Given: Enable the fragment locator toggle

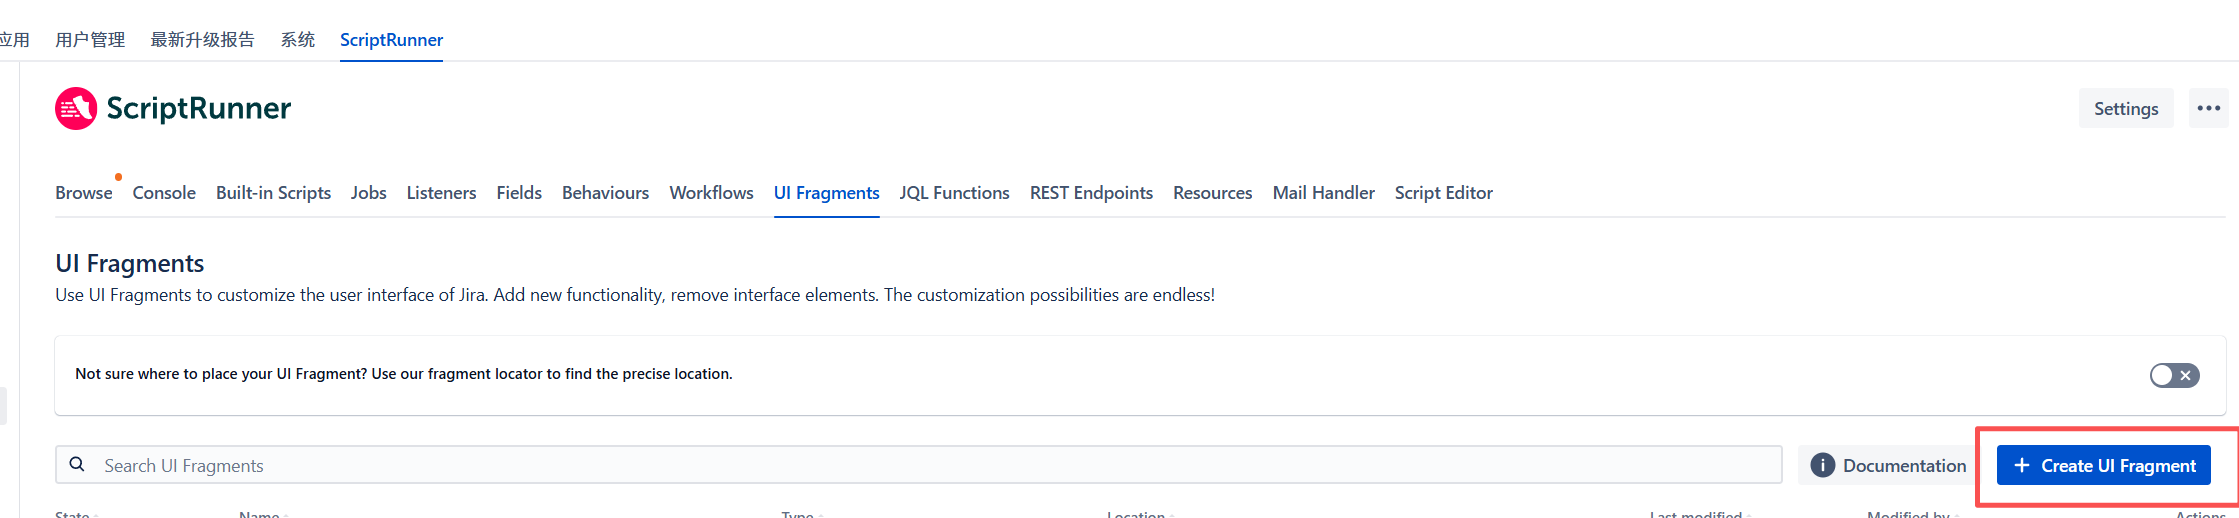Looking at the screenshot, I should point(2174,375).
